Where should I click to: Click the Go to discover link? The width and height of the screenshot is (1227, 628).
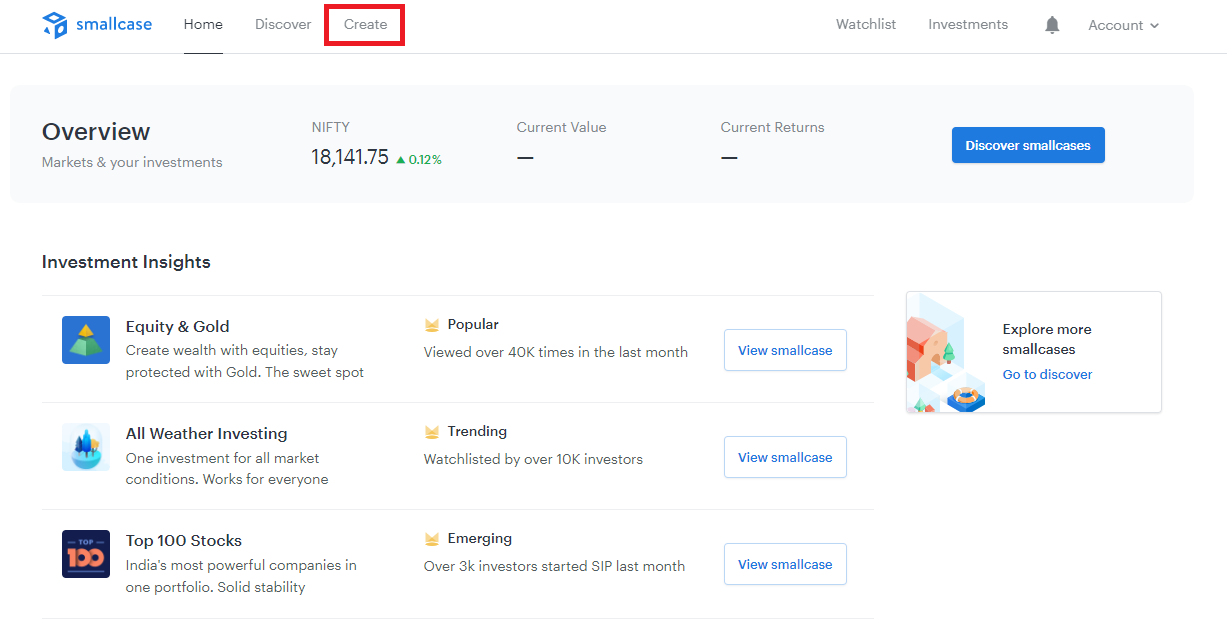[x=1047, y=374]
